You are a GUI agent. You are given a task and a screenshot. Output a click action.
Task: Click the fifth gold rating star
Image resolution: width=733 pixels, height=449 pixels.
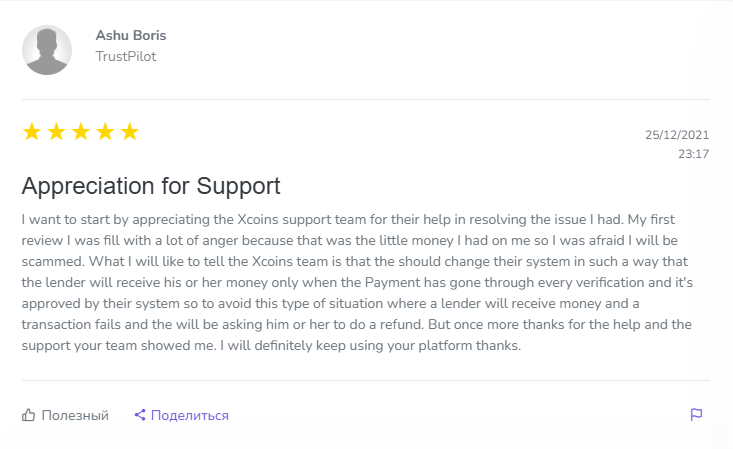pos(130,132)
